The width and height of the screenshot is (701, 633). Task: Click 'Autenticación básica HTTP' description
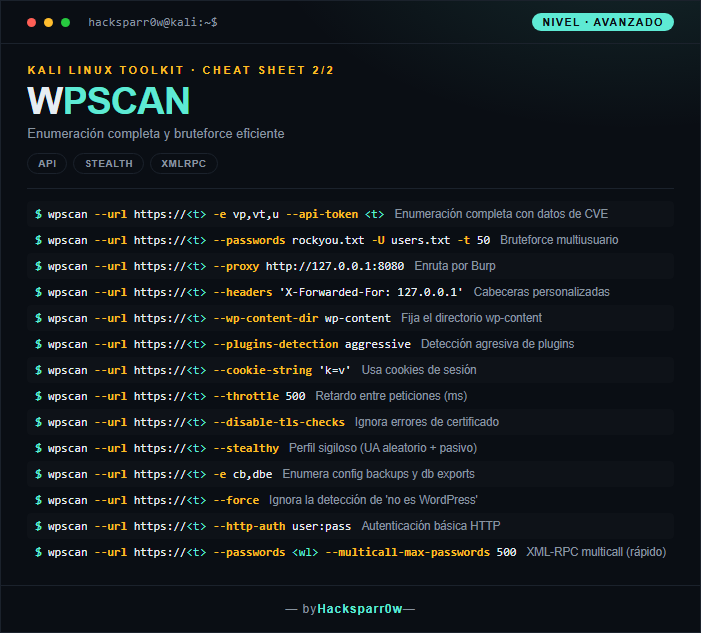[431, 526]
